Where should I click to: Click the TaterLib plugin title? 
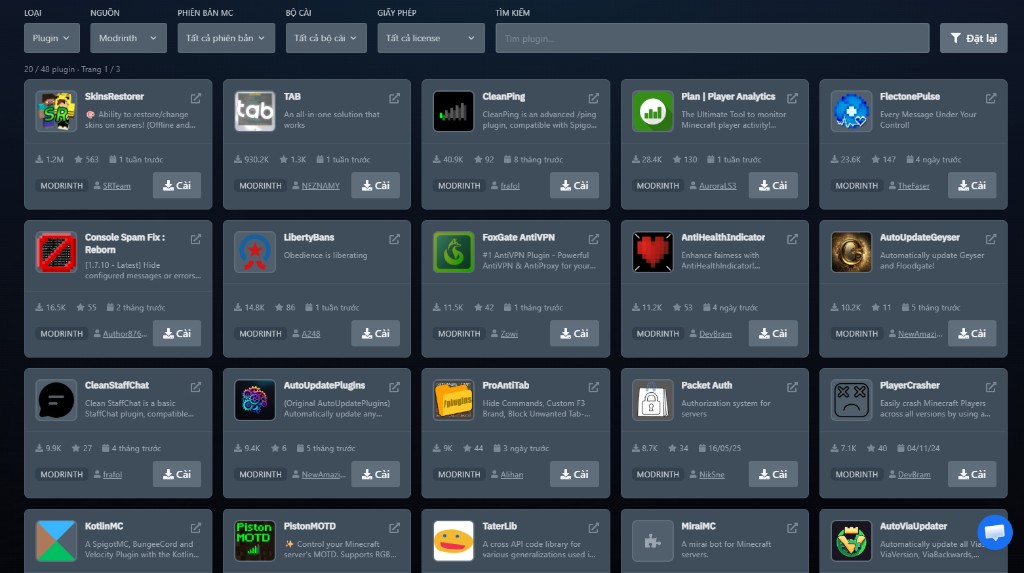[x=500, y=526]
